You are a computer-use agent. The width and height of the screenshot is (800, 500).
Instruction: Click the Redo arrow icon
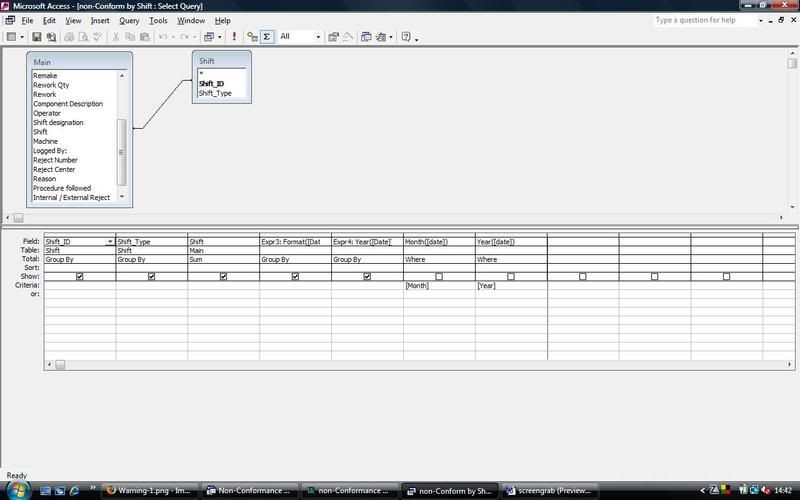[x=184, y=37]
